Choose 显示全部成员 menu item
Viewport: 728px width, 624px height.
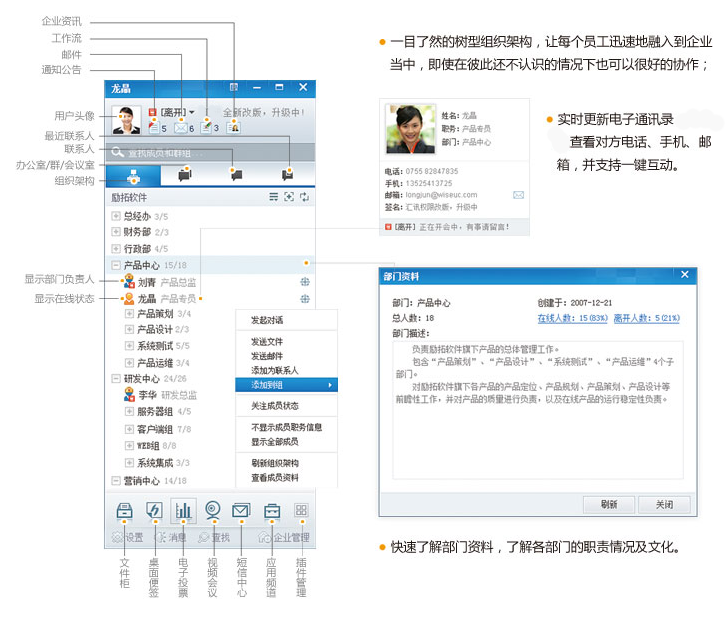286,442
